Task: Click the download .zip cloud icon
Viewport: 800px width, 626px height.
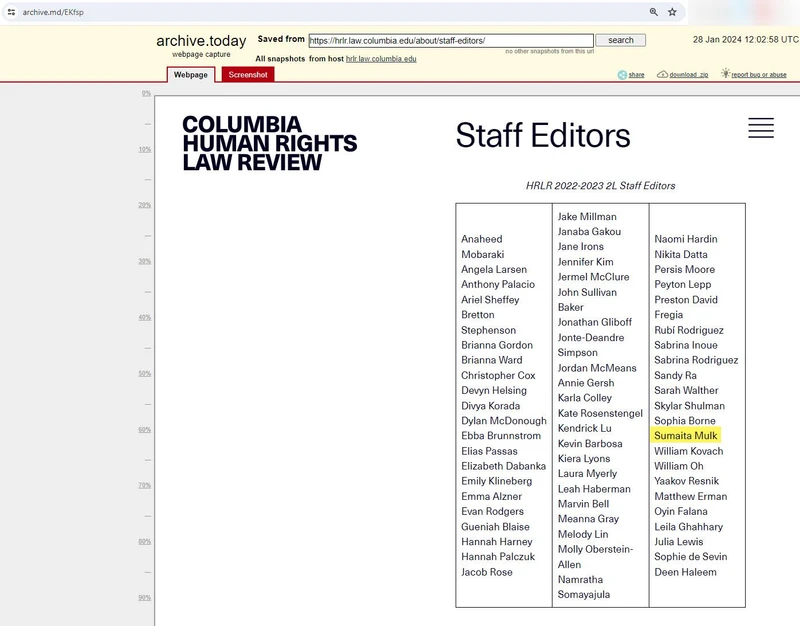Action: [x=663, y=75]
